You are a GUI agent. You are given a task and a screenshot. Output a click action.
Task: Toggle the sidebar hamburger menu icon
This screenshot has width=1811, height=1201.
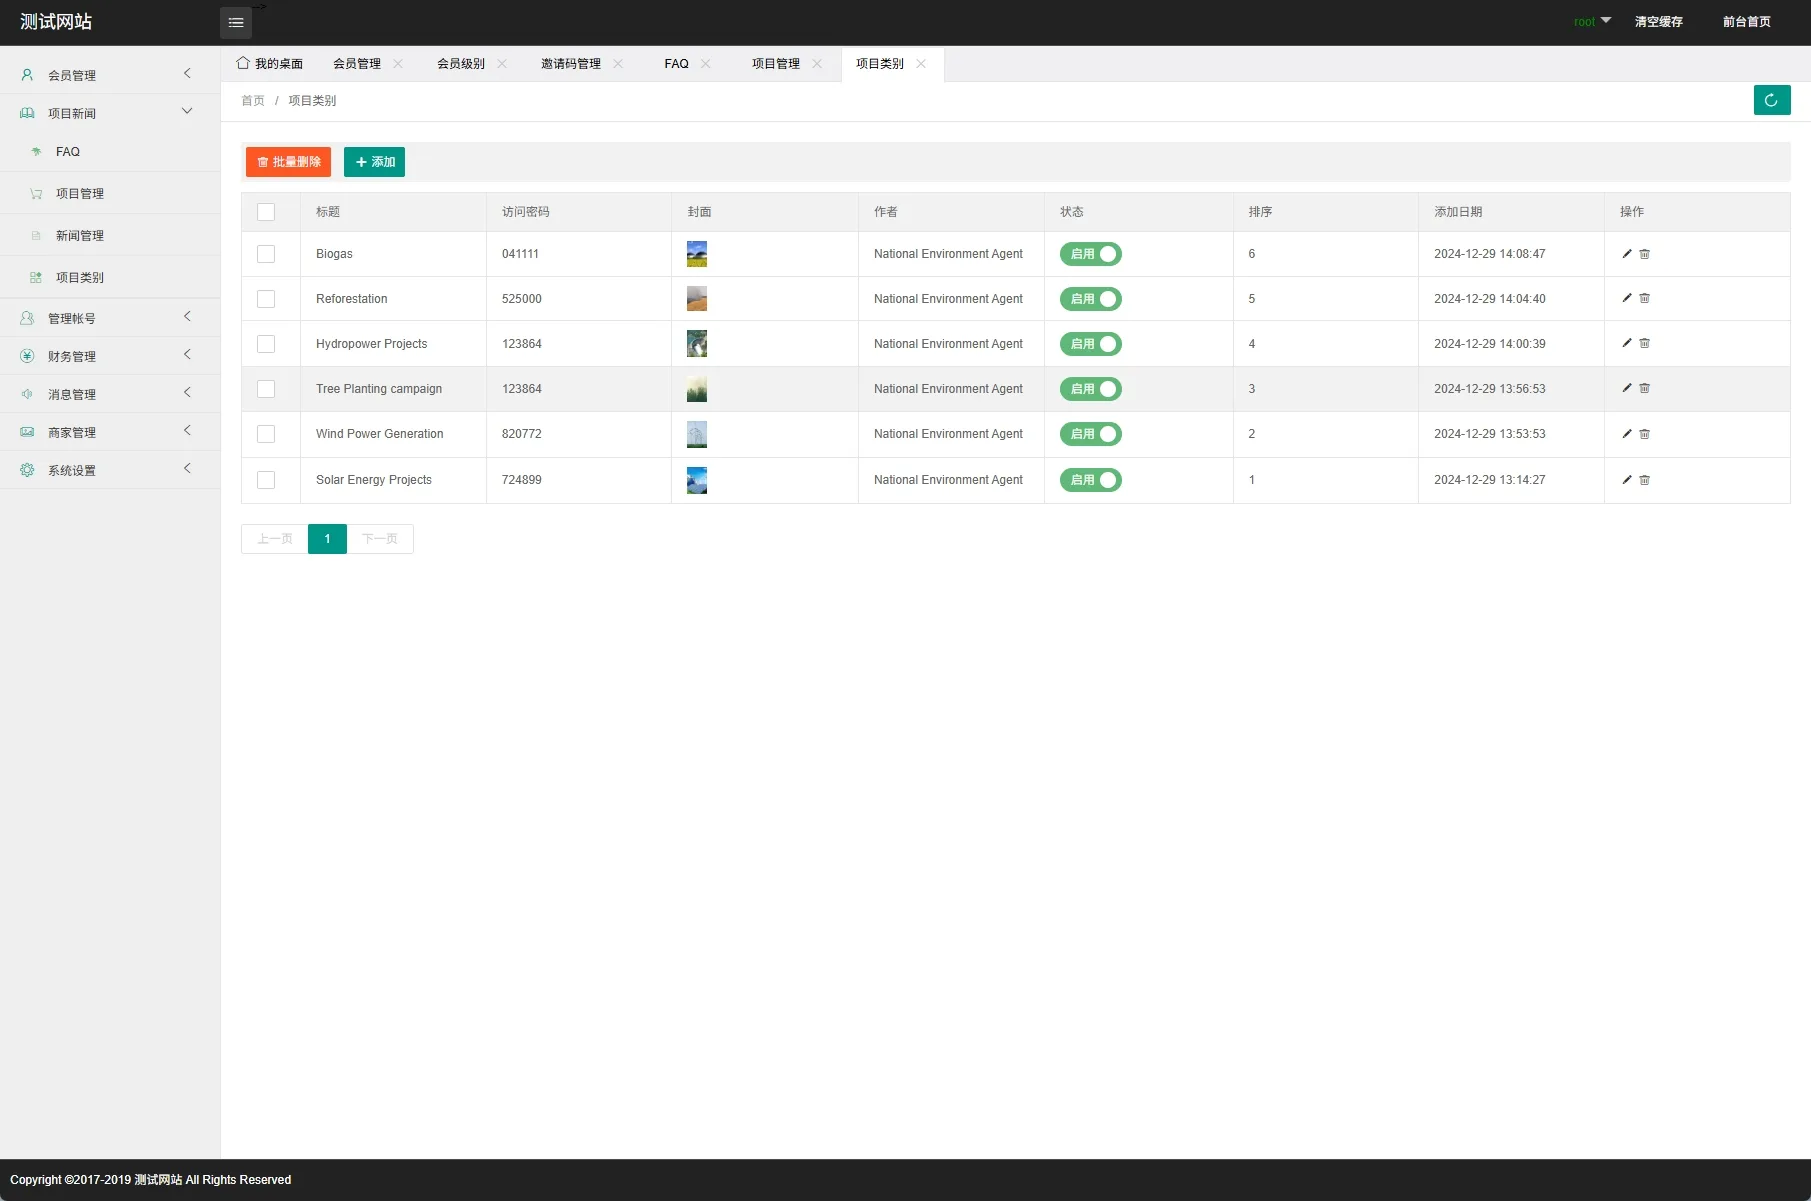236,22
